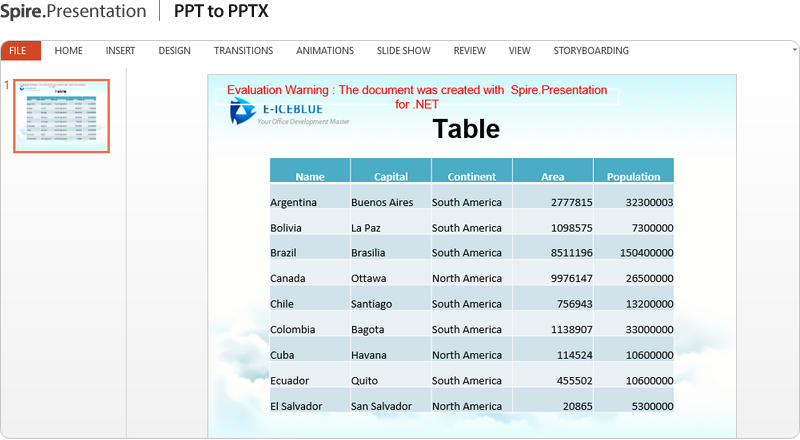Screen dimensions: 800x440
Task: Click the "Name" column header cell
Action: click(x=310, y=176)
